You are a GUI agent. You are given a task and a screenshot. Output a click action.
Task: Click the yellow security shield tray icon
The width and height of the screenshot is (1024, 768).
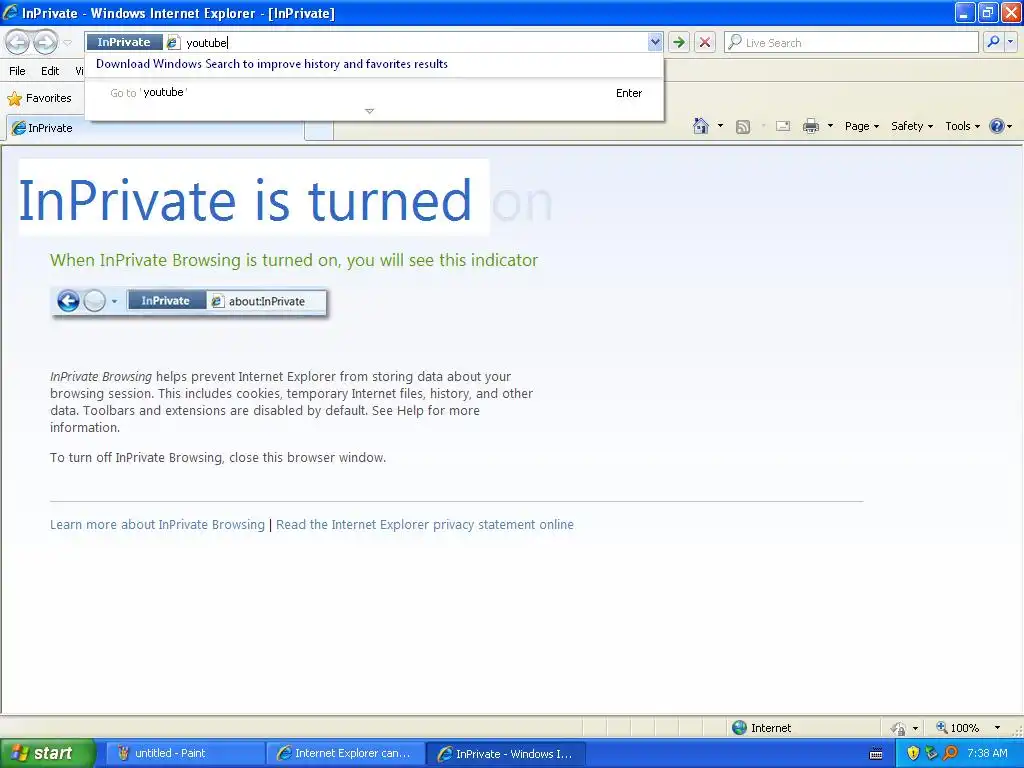(913, 753)
